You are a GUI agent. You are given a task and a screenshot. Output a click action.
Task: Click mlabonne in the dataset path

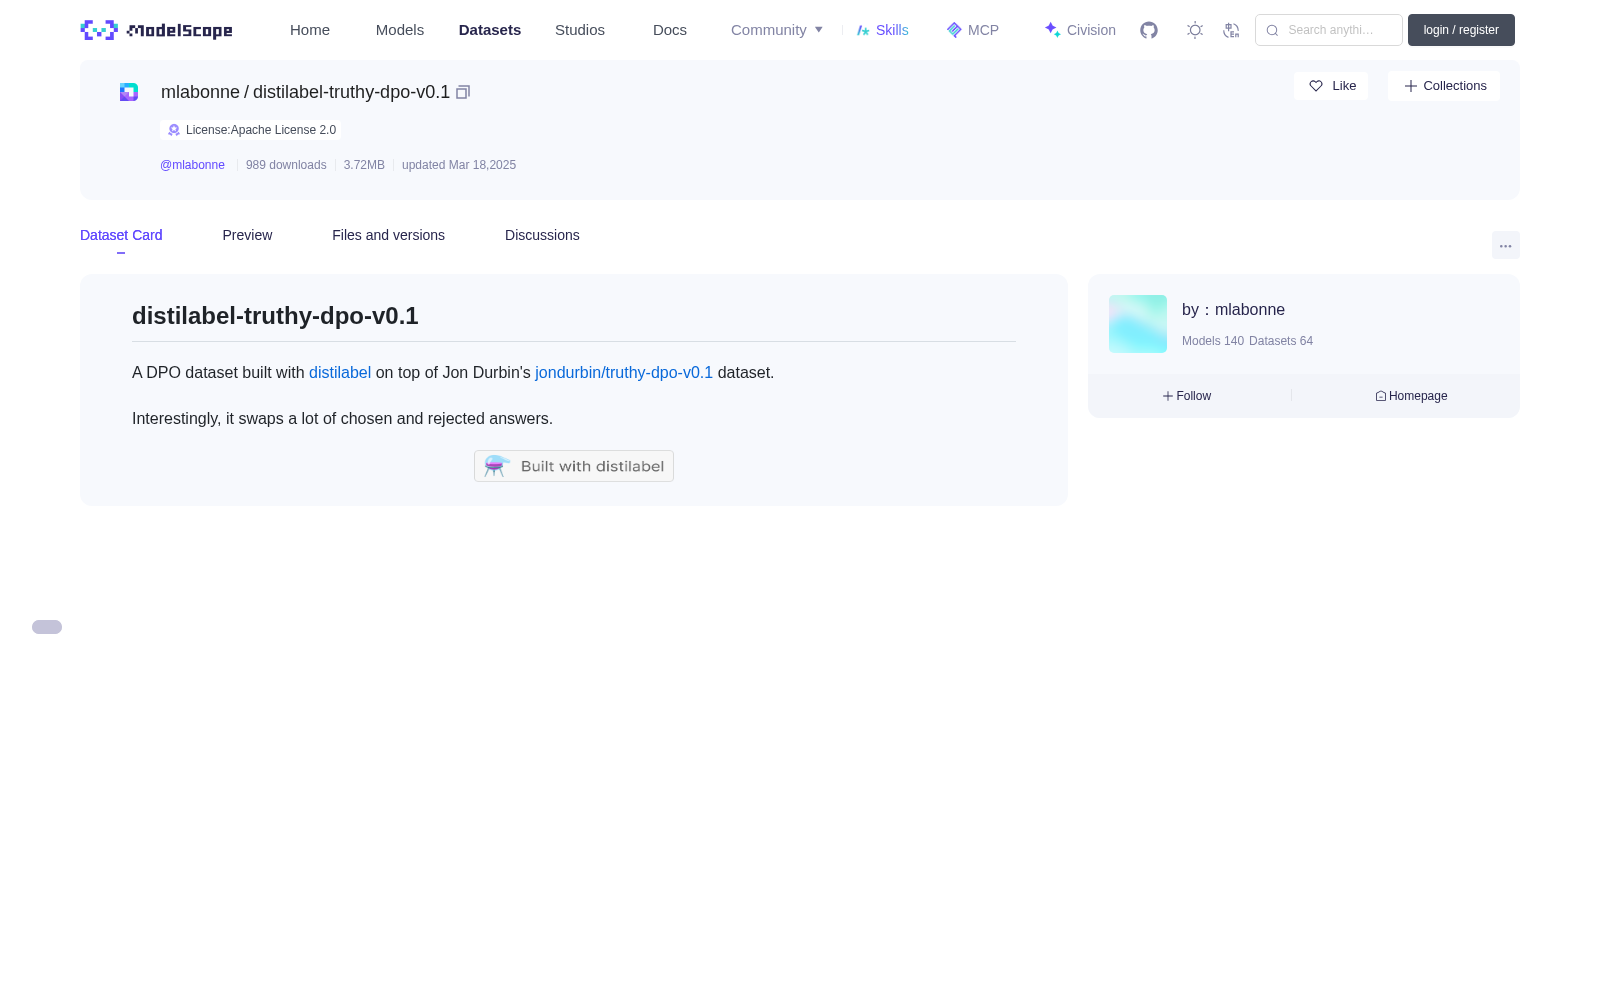pos(200,92)
